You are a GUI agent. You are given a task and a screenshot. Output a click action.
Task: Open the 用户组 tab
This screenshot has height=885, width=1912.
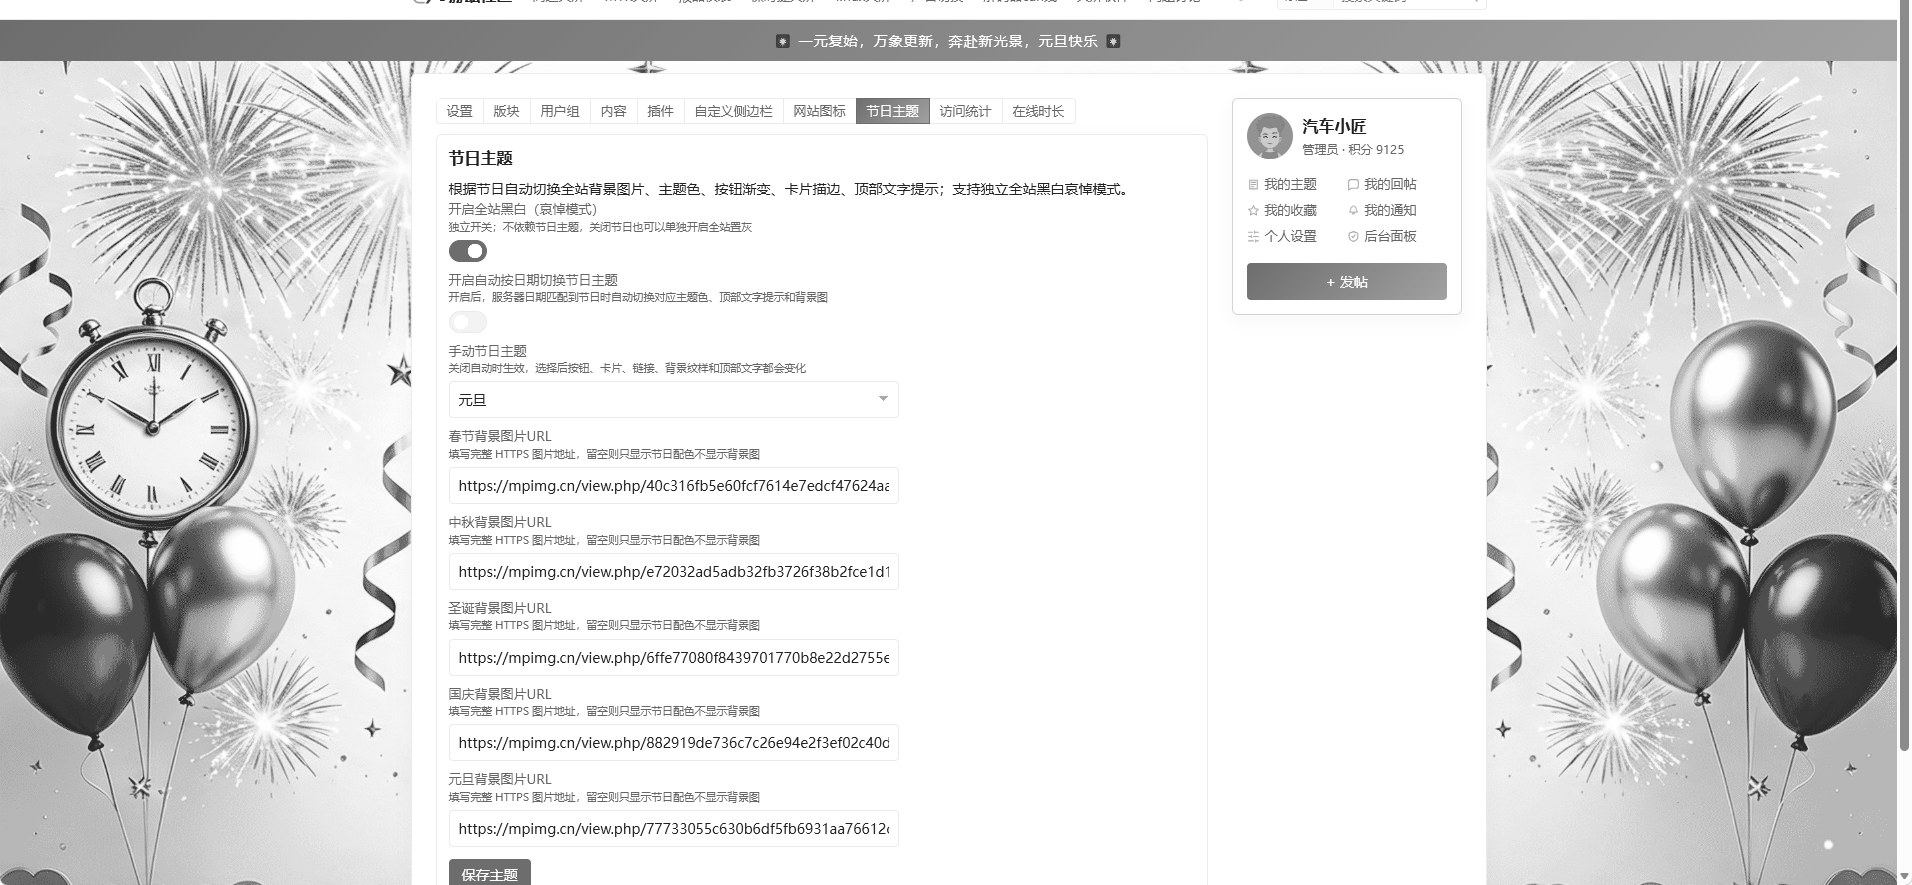tap(560, 111)
